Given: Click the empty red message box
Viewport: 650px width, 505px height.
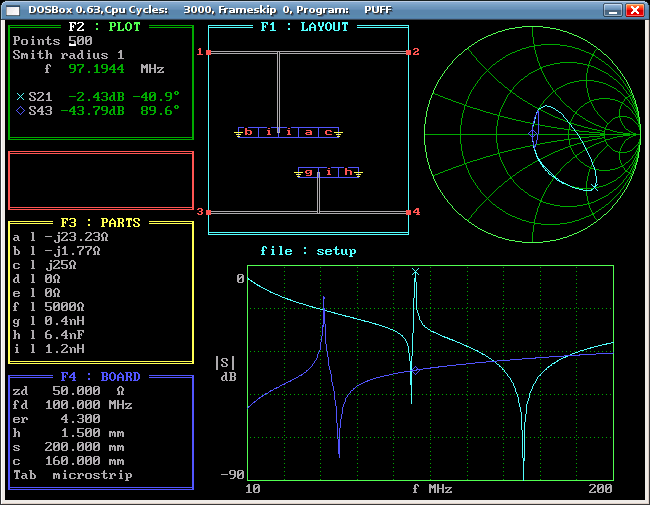Looking at the screenshot, I should coord(101,180).
